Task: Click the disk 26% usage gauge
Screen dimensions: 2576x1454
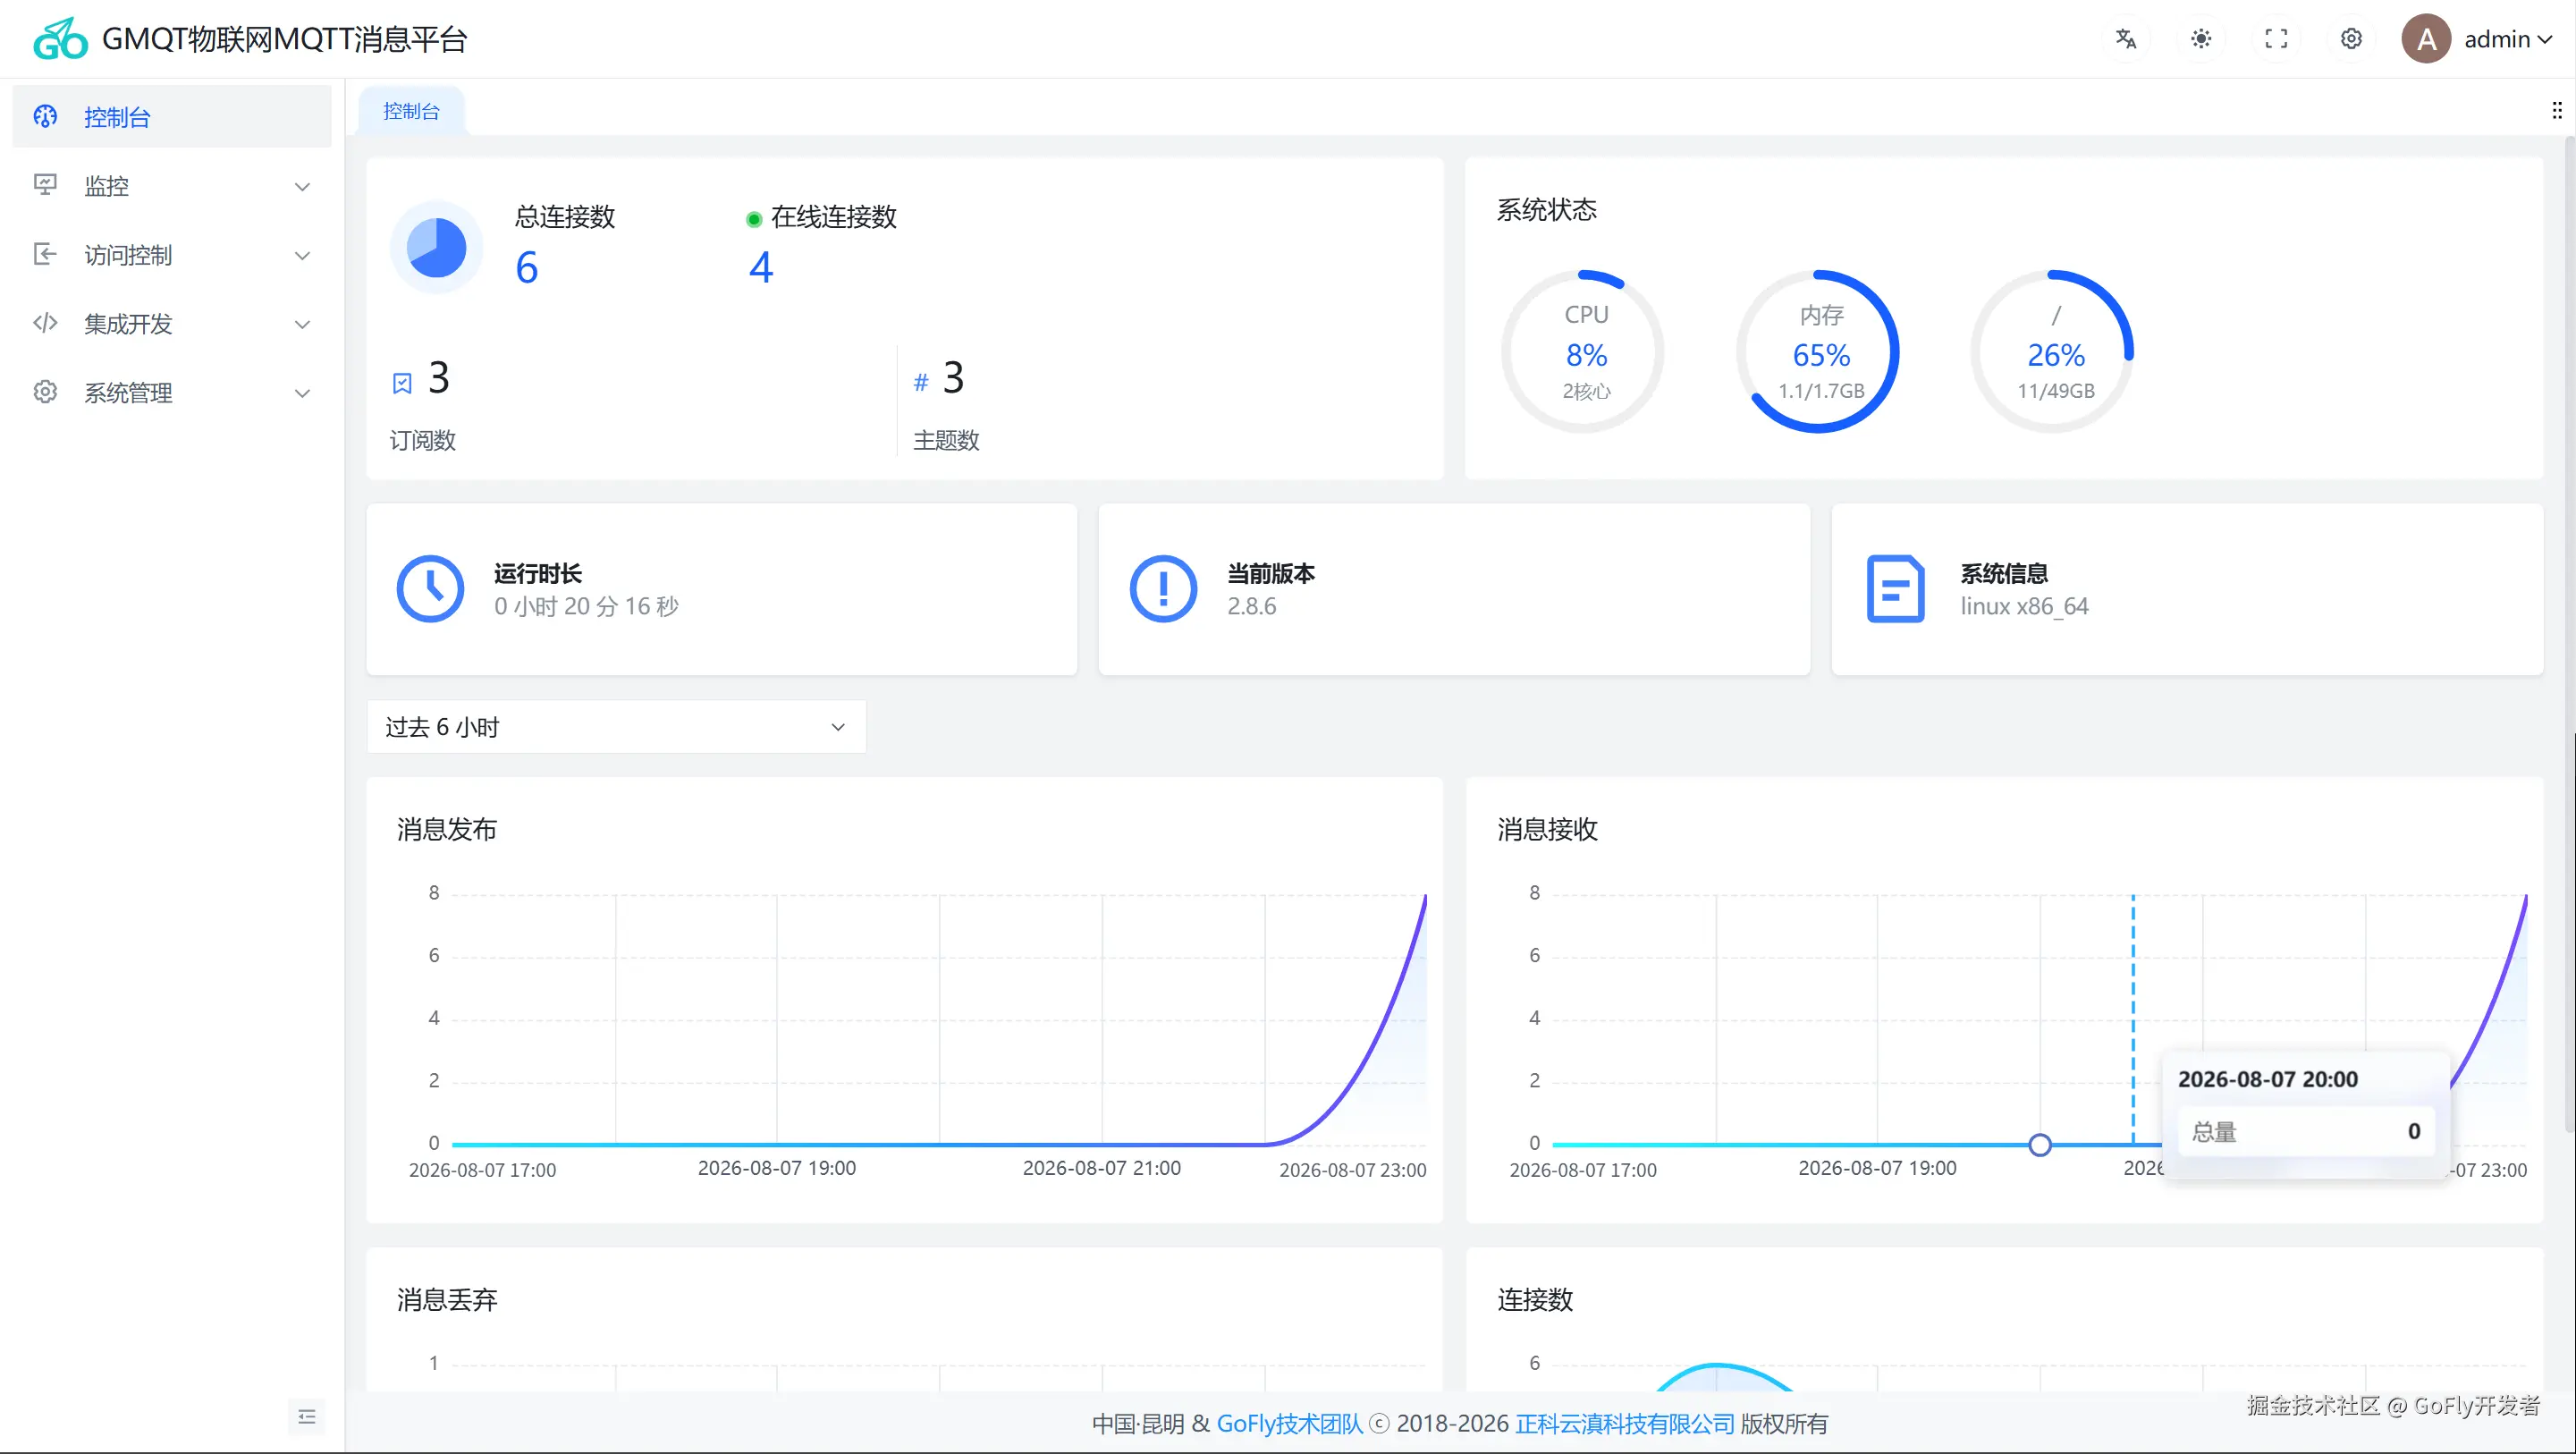Action: click(x=2053, y=351)
